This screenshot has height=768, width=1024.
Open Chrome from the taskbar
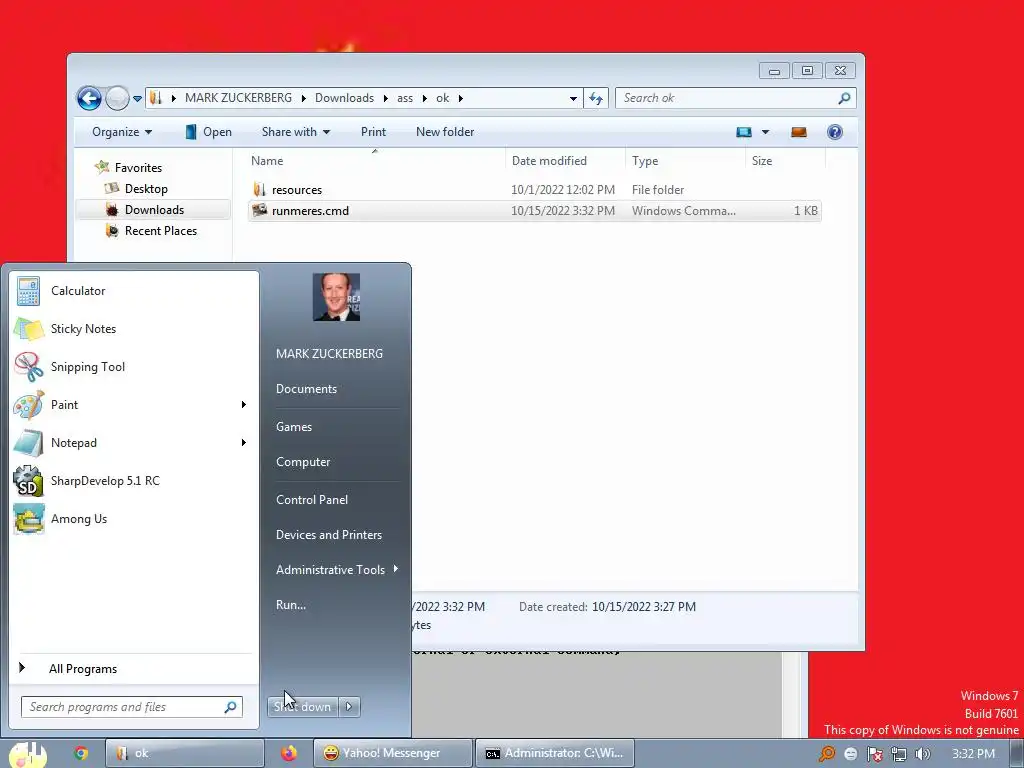click(81, 754)
